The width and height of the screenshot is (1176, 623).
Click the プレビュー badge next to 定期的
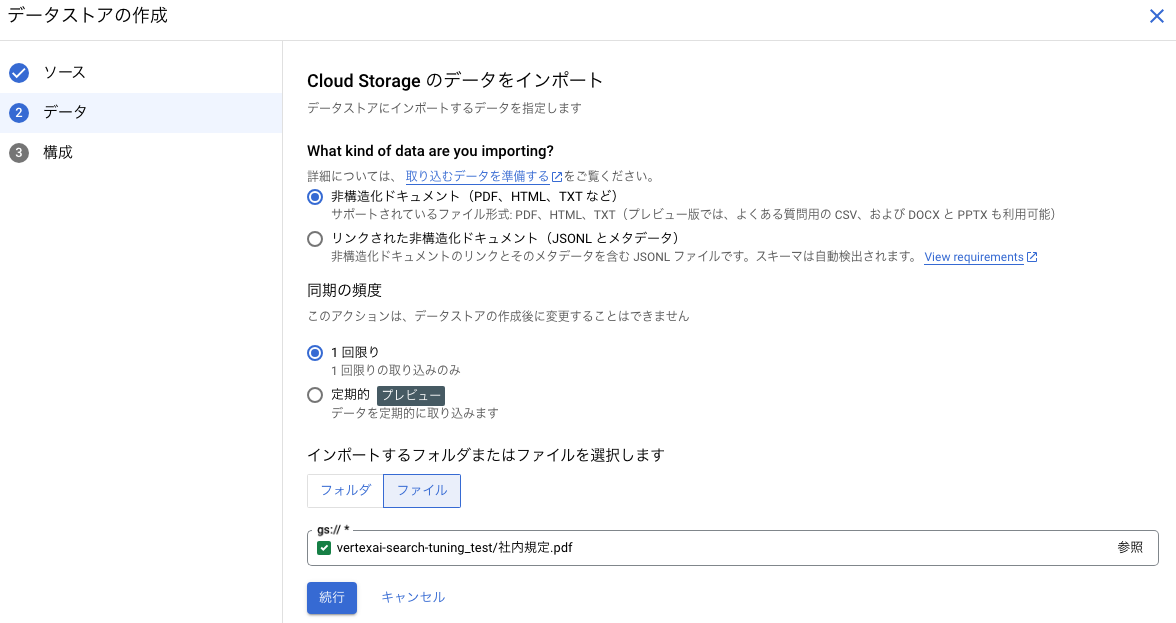[x=411, y=396]
